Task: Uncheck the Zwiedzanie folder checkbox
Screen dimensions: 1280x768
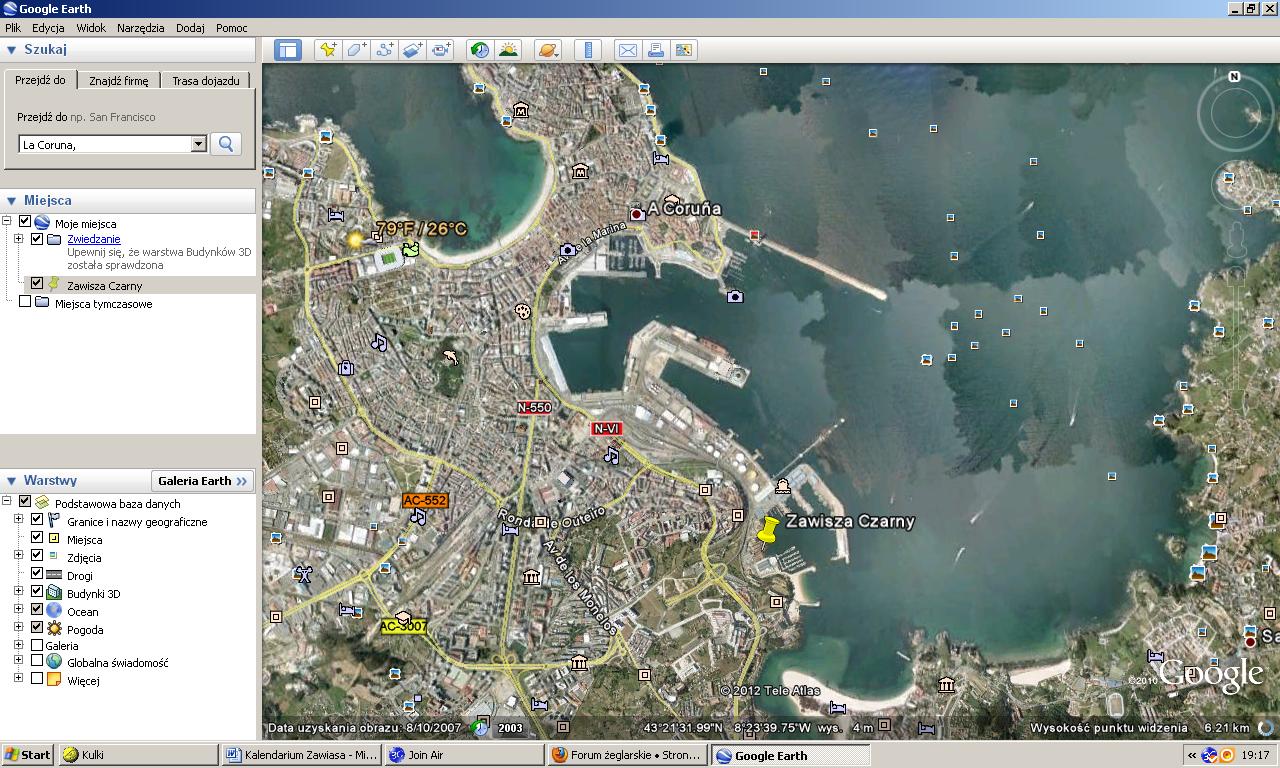Action: 37,239
